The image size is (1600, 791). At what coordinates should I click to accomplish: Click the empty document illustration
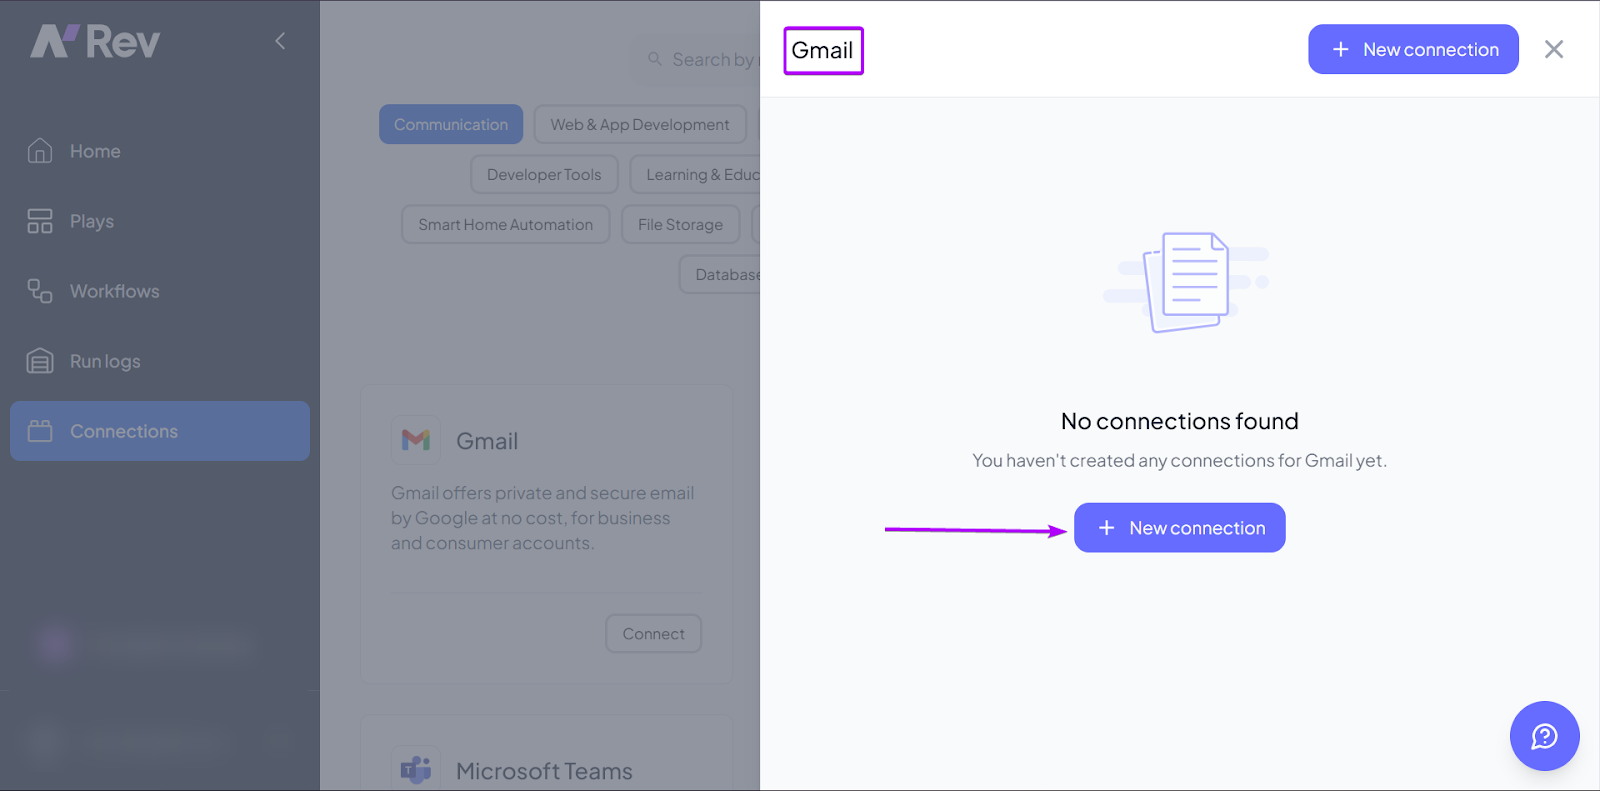coord(1186,283)
